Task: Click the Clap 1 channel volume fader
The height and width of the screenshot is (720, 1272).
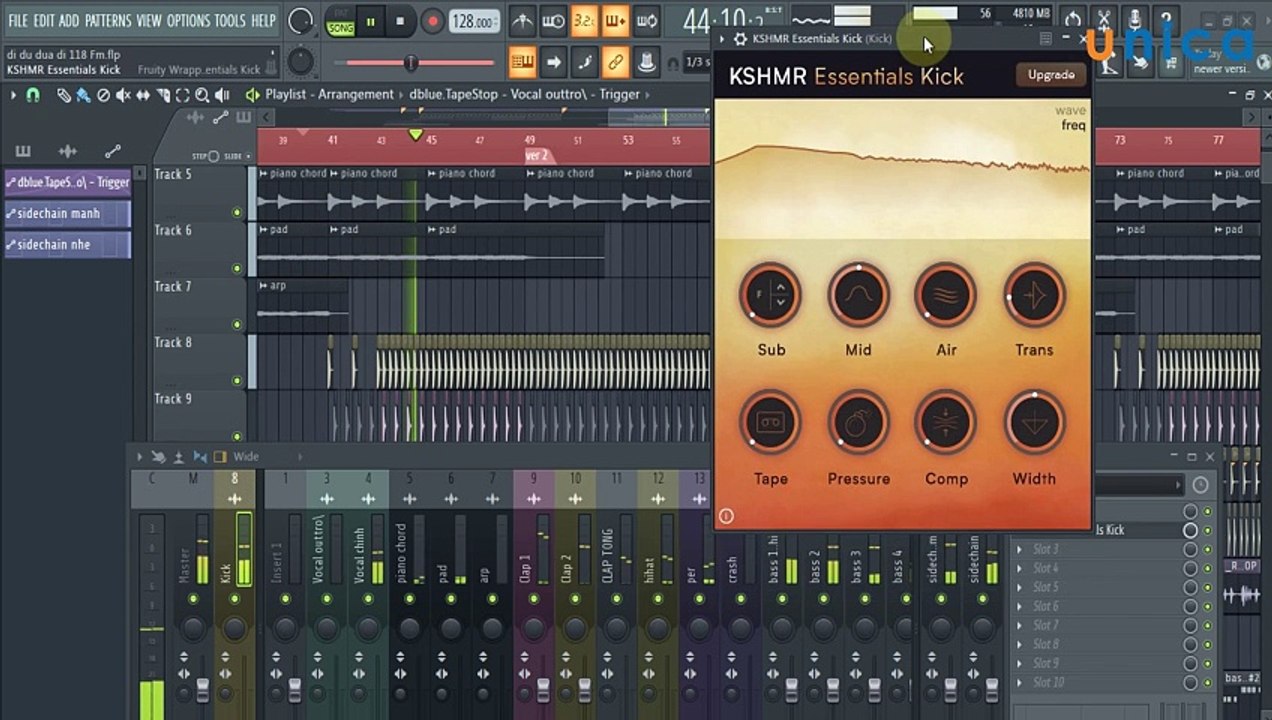Action: coord(543,688)
